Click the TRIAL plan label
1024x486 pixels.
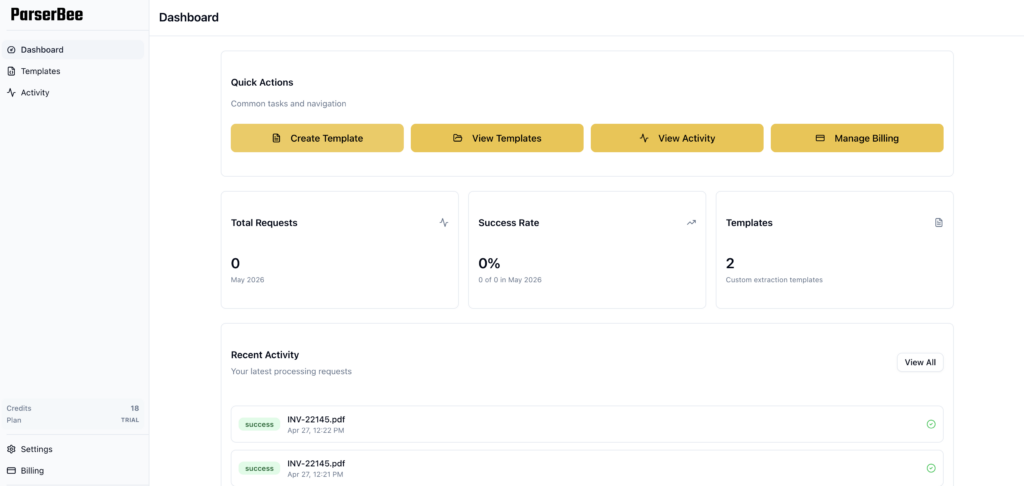130,420
